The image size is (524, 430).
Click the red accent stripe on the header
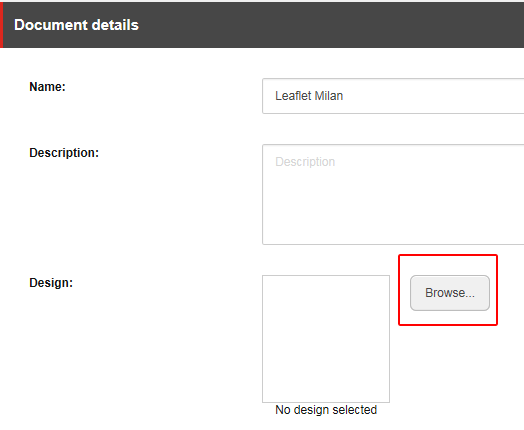pyautogui.click(x=1, y=25)
